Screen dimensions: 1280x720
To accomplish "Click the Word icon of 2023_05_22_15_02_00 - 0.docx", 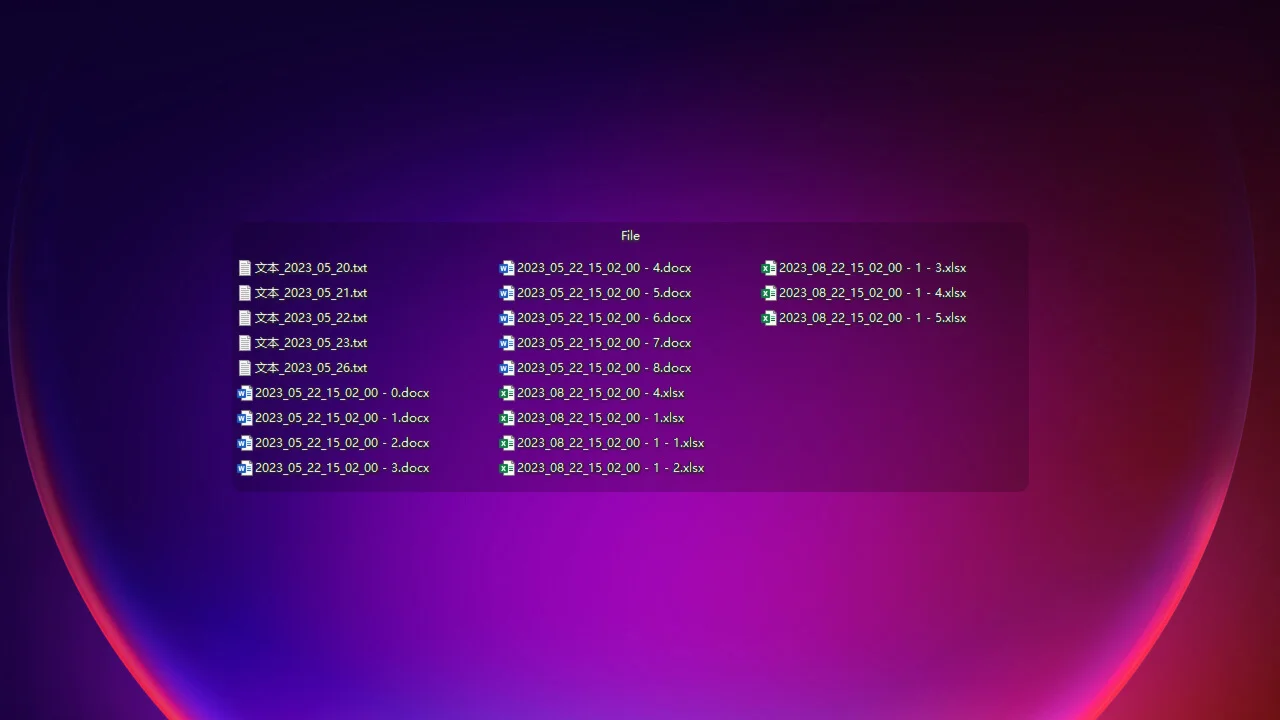I will (245, 393).
